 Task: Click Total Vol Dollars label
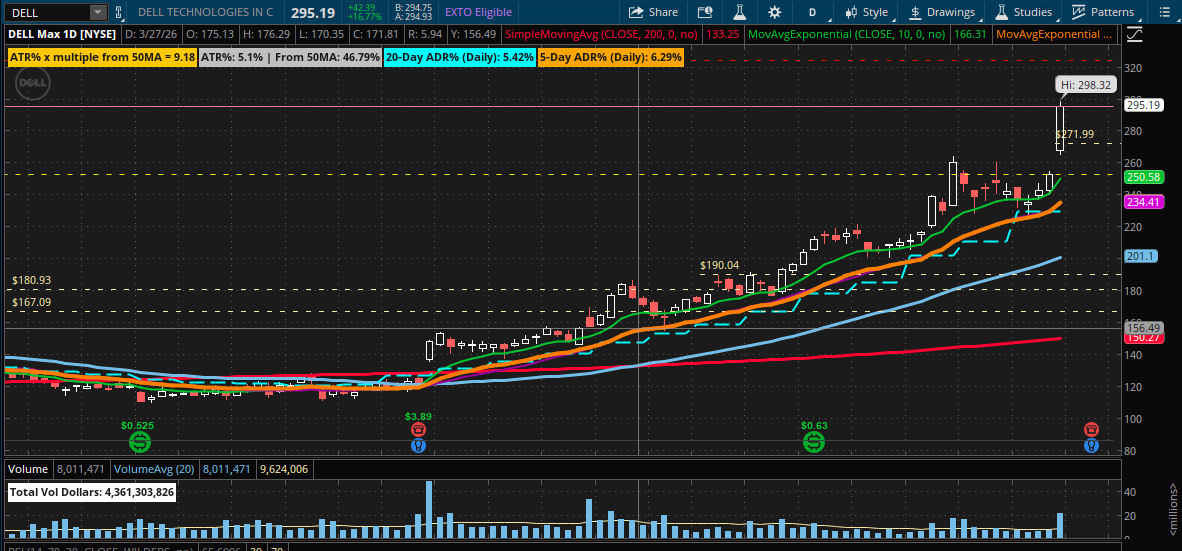coord(91,492)
